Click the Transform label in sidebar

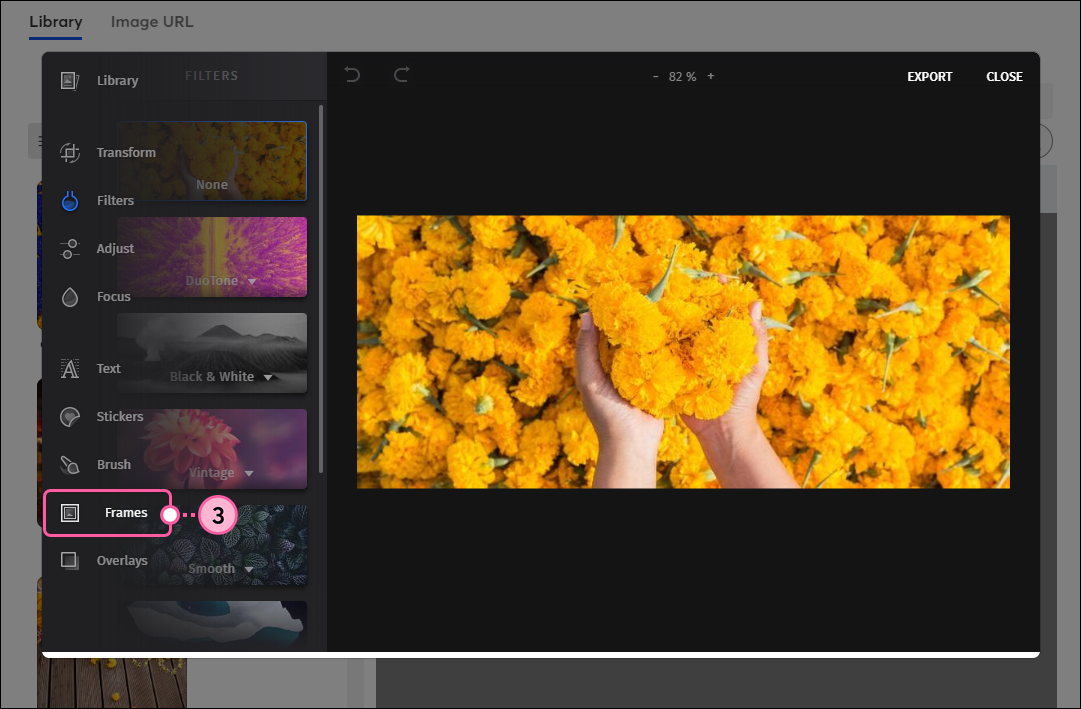126,152
